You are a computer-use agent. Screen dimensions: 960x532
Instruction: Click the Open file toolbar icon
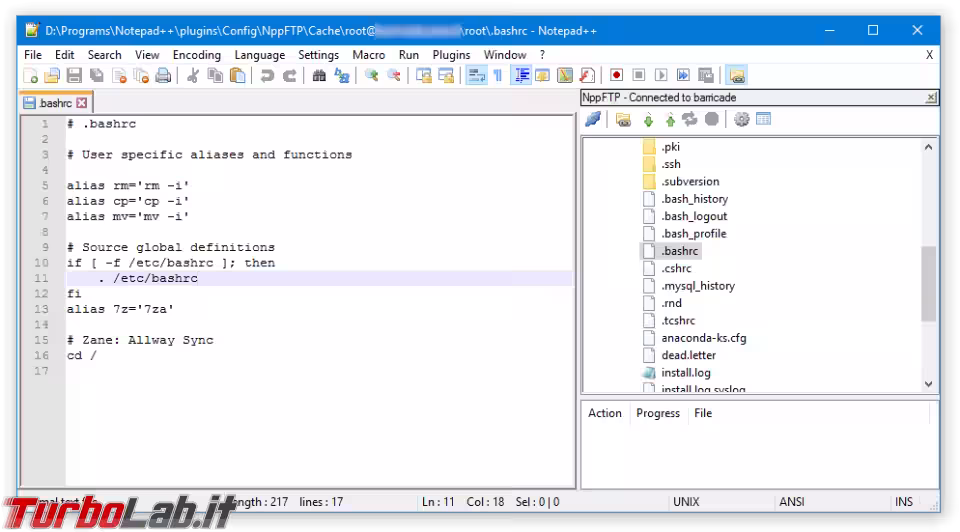click(x=52, y=75)
